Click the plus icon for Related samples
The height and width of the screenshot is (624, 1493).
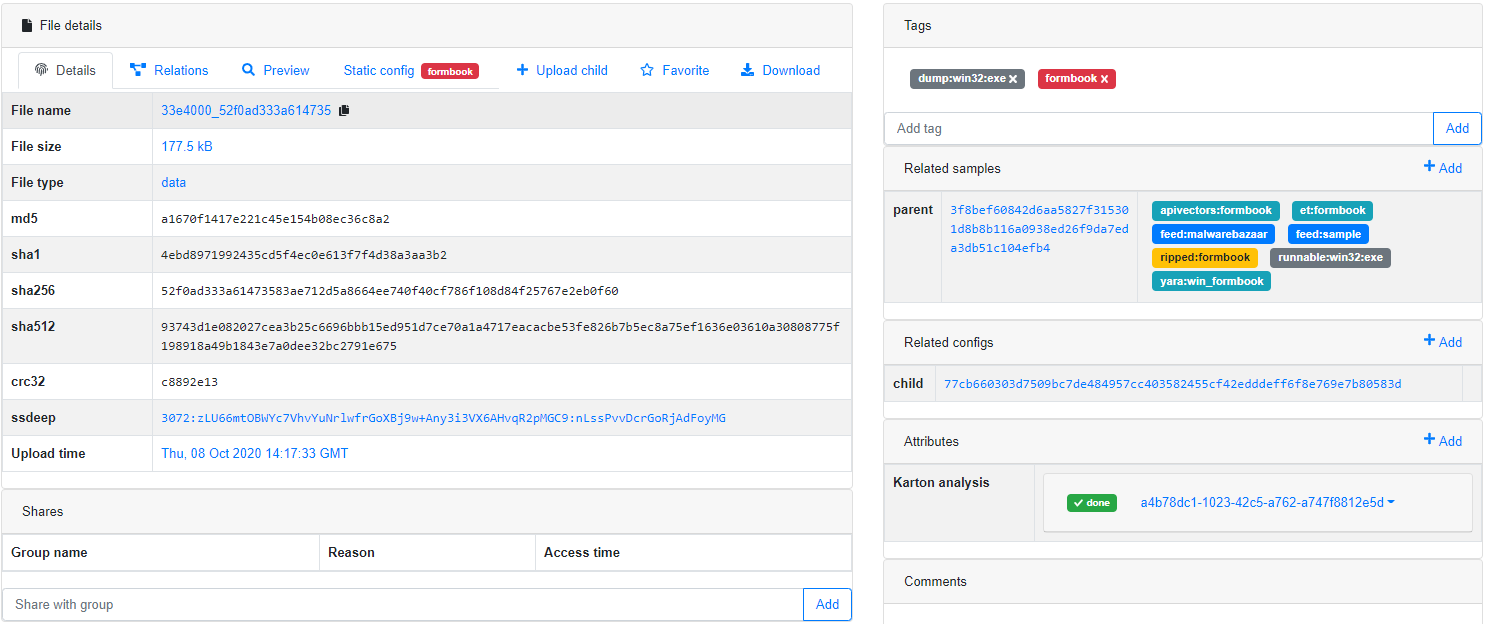click(x=1430, y=167)
